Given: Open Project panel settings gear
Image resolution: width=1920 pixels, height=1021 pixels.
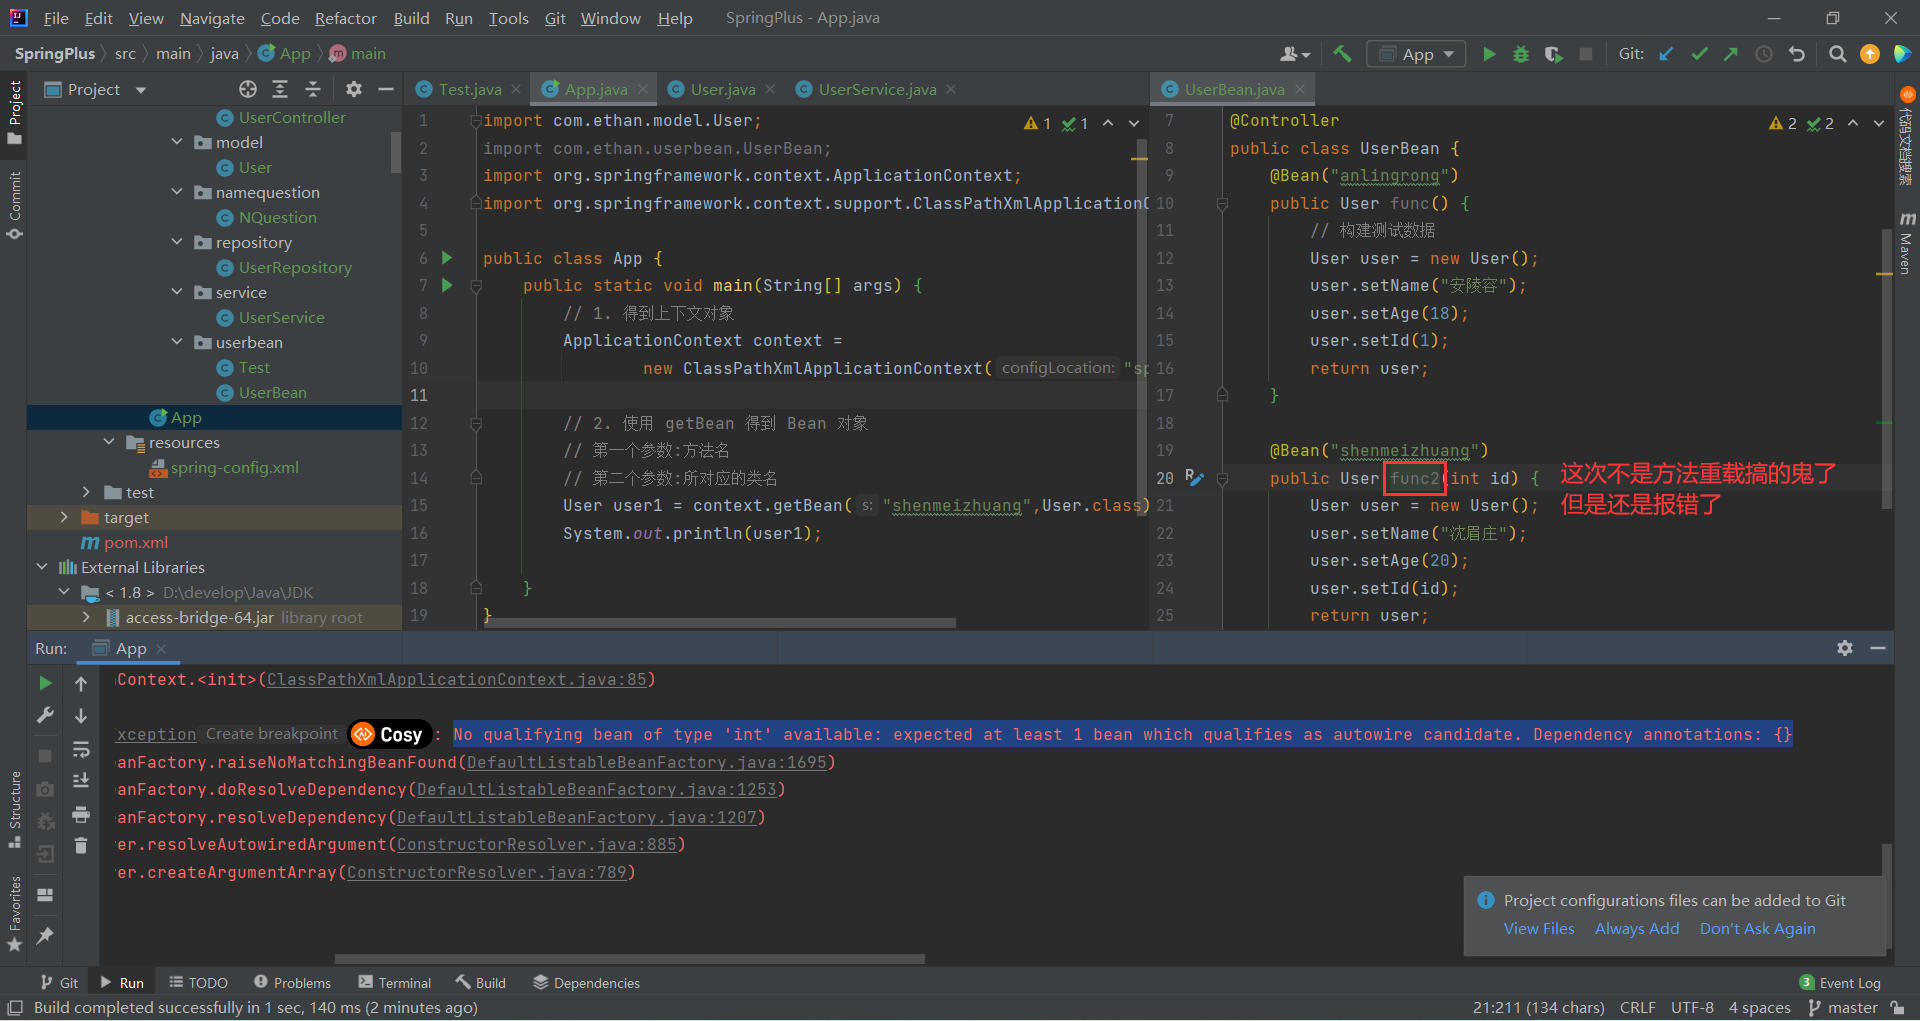Looking at the screenshot, I should point(353,89).
